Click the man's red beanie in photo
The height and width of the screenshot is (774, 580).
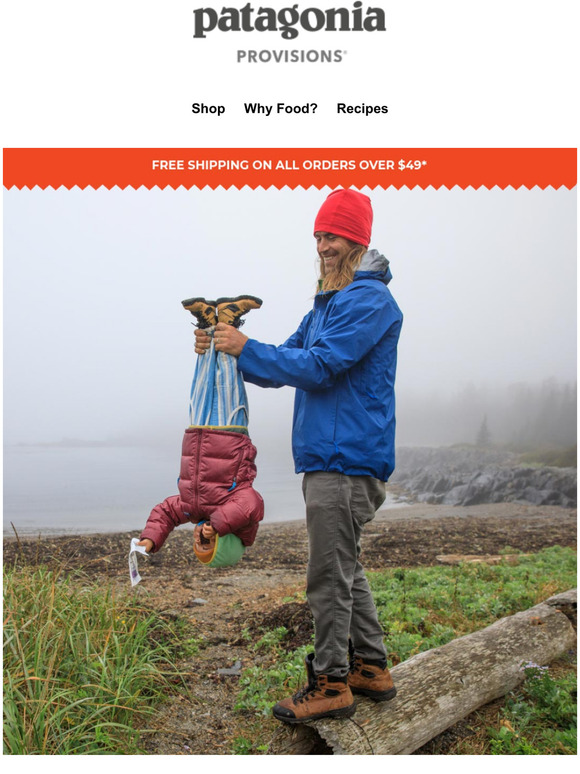[x=344, y=216]
